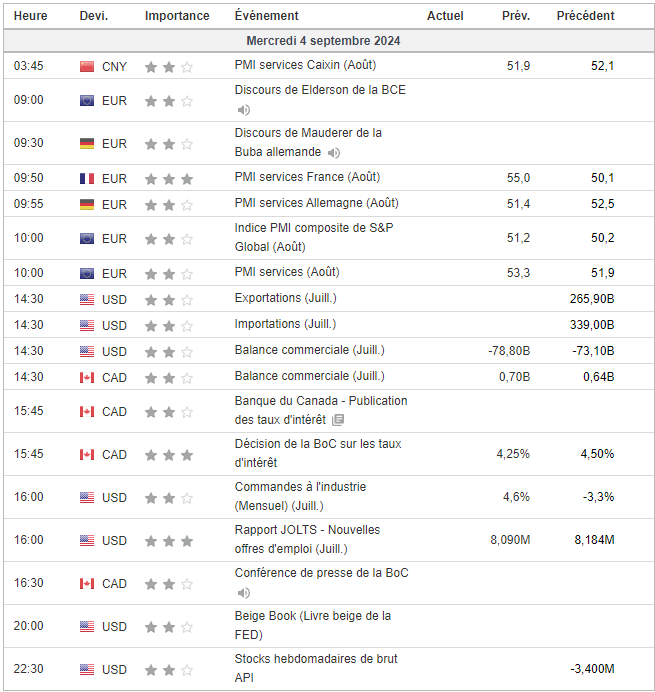Click the Importance column header
This screenshot has height=692, width=655.
point(177,16)
